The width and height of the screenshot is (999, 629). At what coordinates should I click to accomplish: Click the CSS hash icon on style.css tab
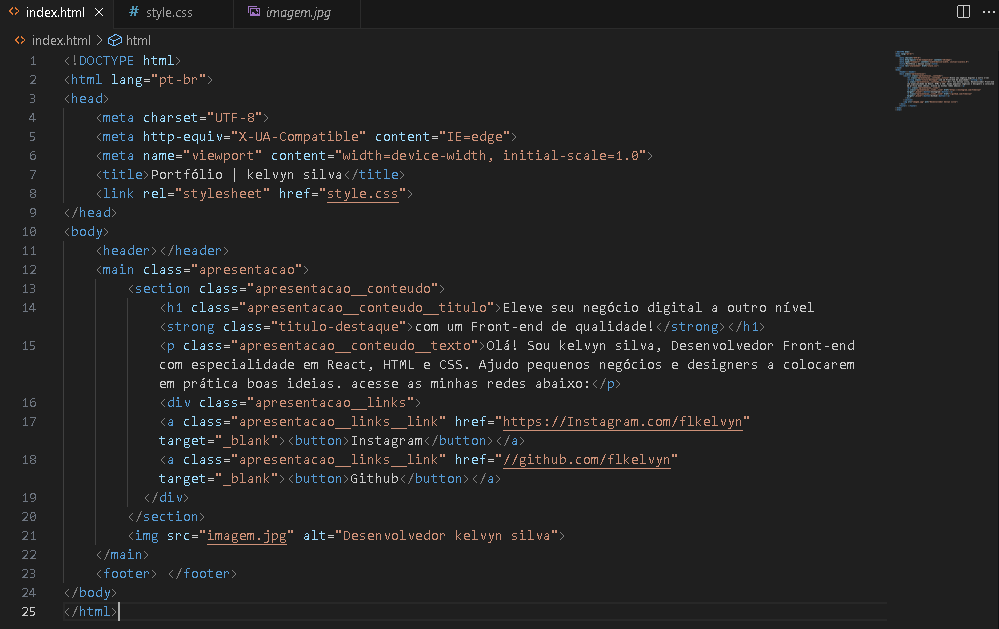coord(133,12)
